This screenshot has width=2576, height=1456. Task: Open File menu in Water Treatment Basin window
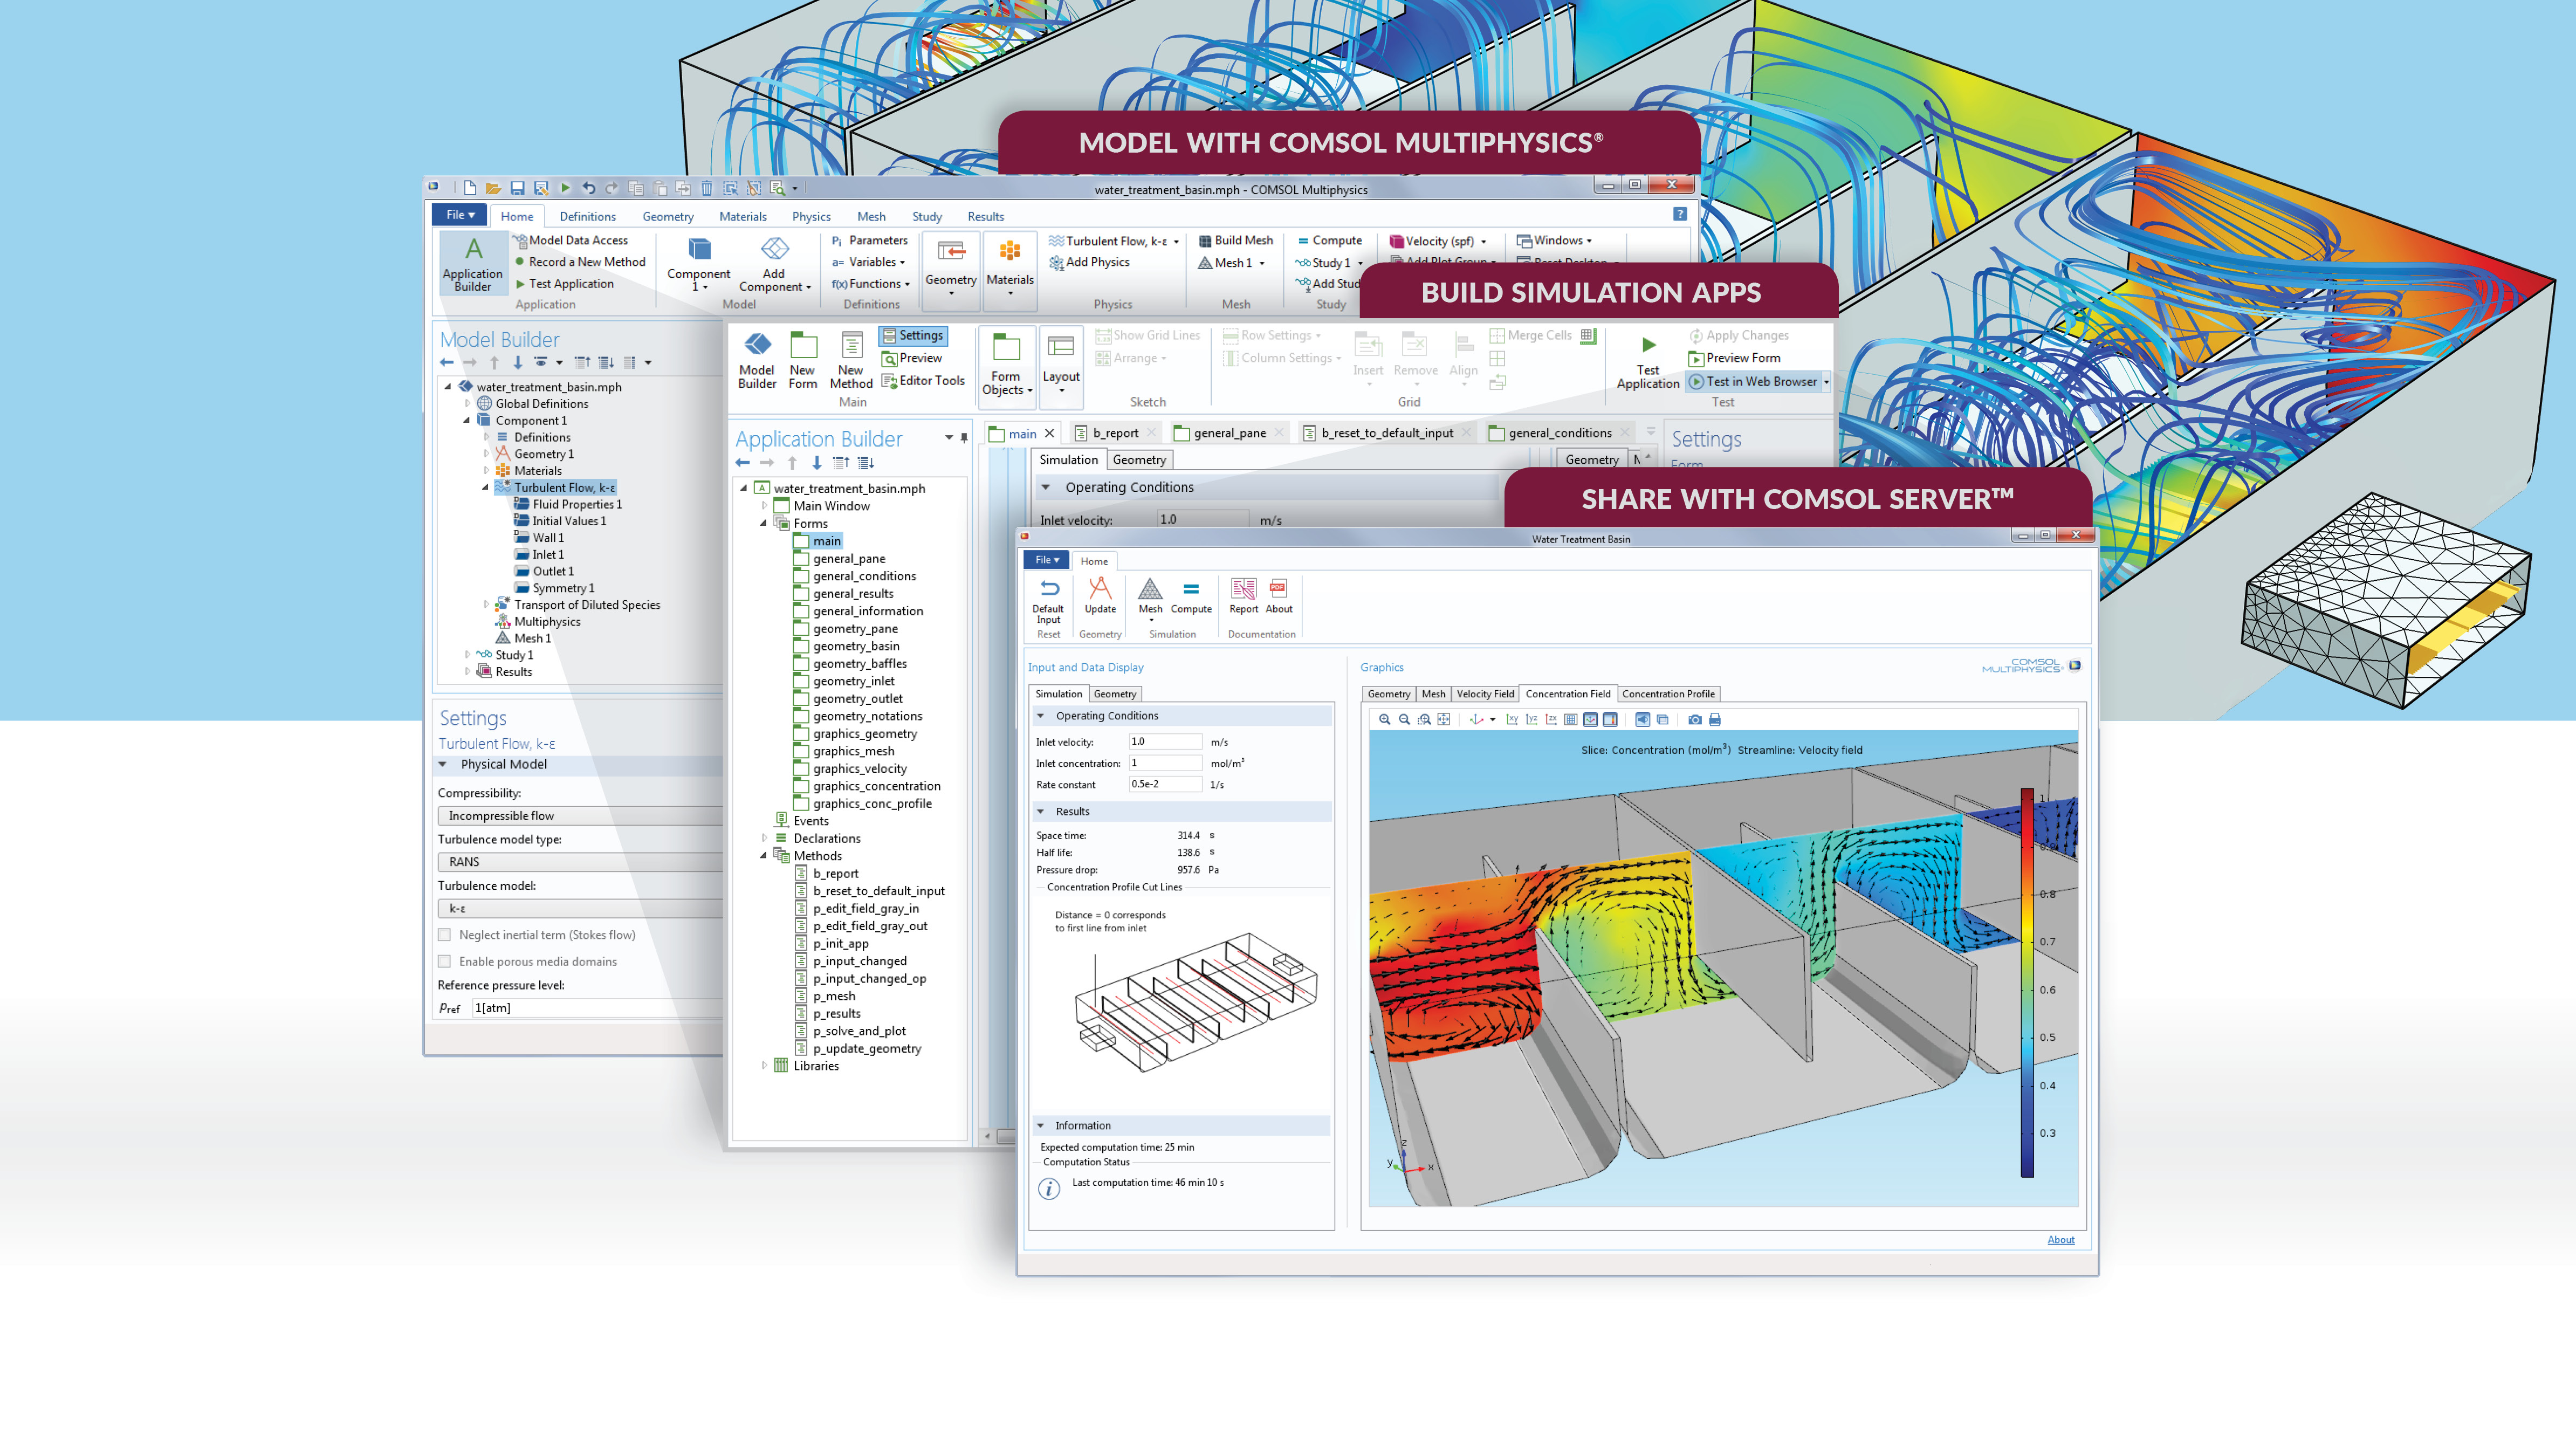click(1046, 560)
